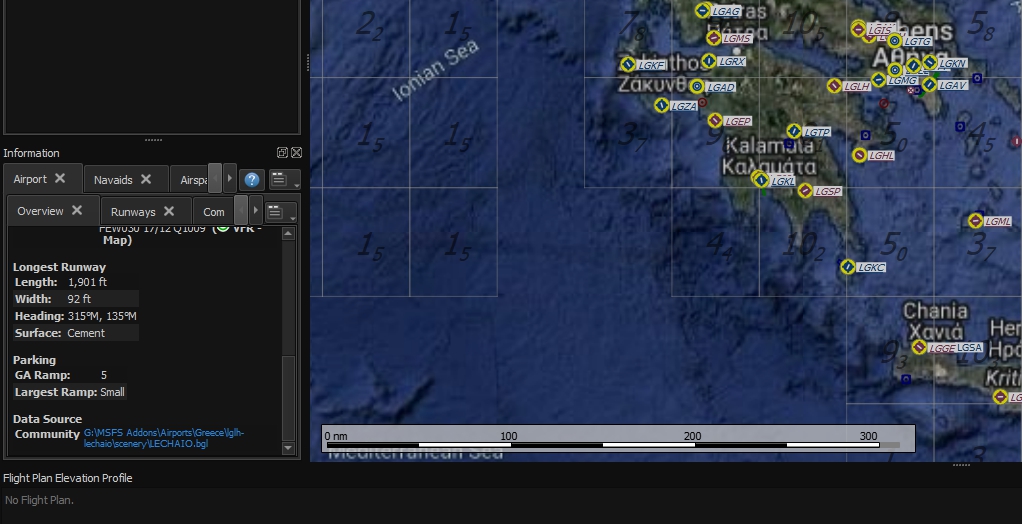This screenshot has height=524, width=1022.
Task: Click the LGMG airport symbol
Action: click(x=879, y=80)
